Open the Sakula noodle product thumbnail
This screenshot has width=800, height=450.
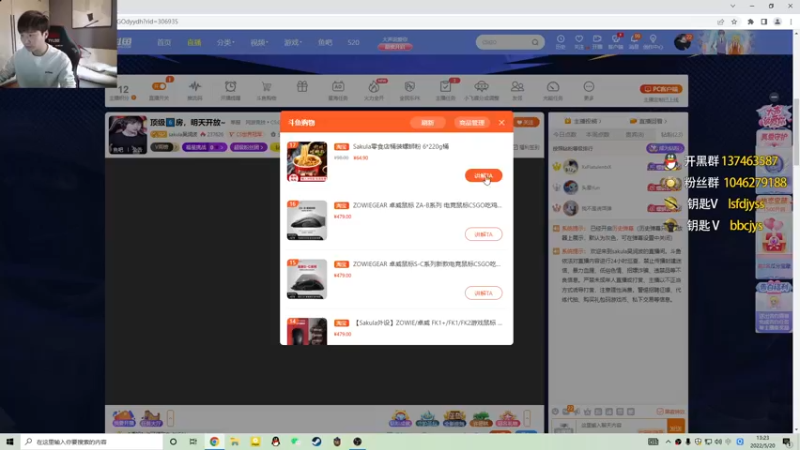pyautogui.click(x=307, y=162)
